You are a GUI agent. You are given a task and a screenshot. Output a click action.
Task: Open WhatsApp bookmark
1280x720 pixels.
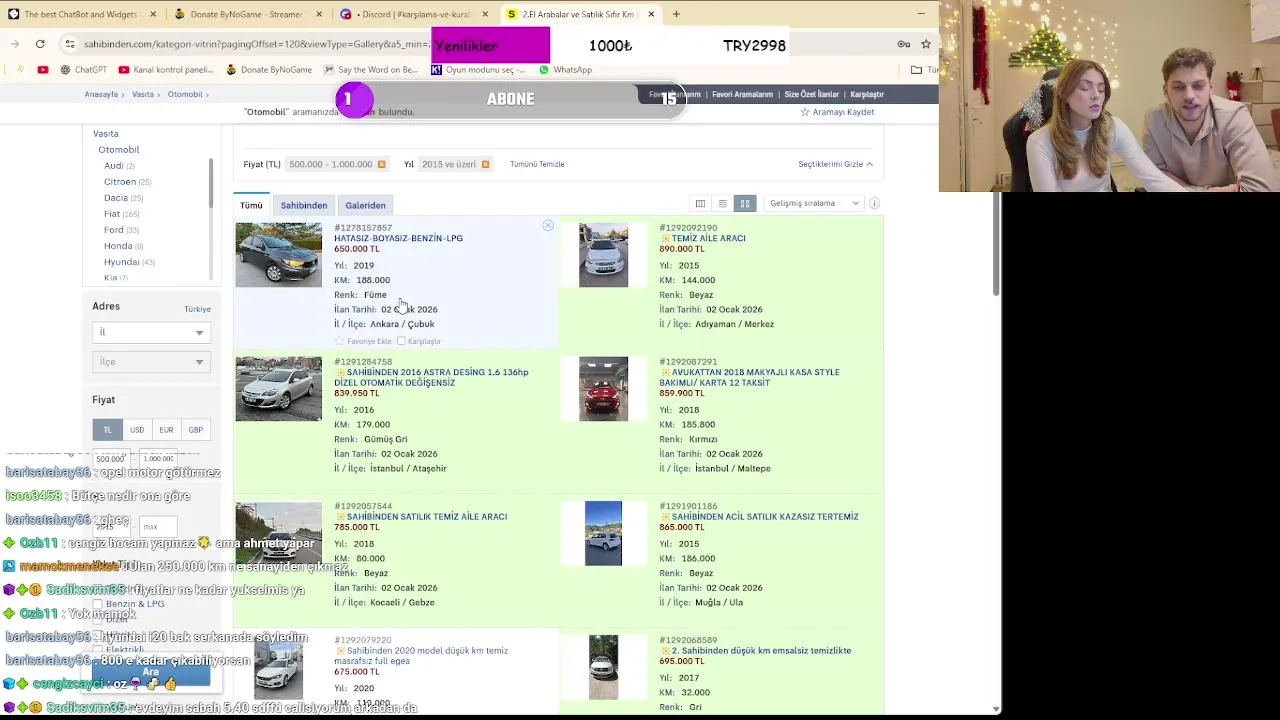point(565,70)
